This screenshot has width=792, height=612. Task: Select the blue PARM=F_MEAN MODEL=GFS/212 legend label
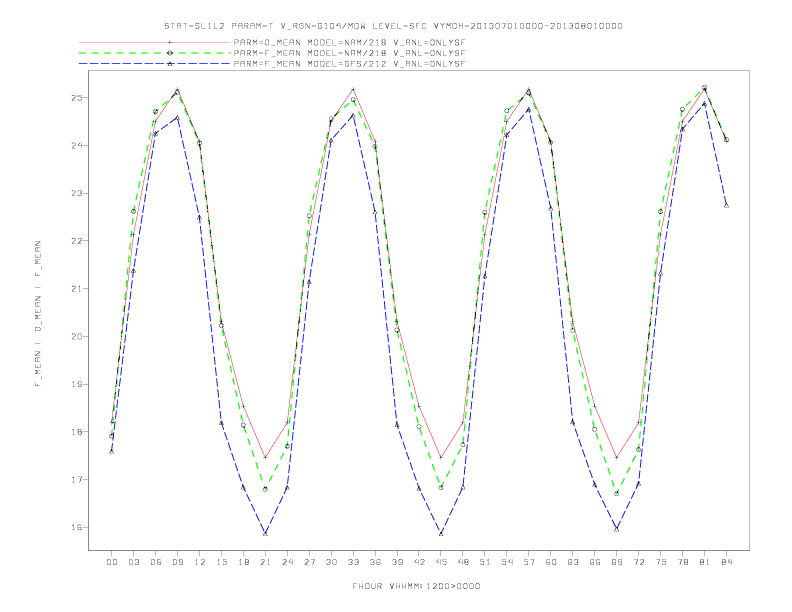350,64
